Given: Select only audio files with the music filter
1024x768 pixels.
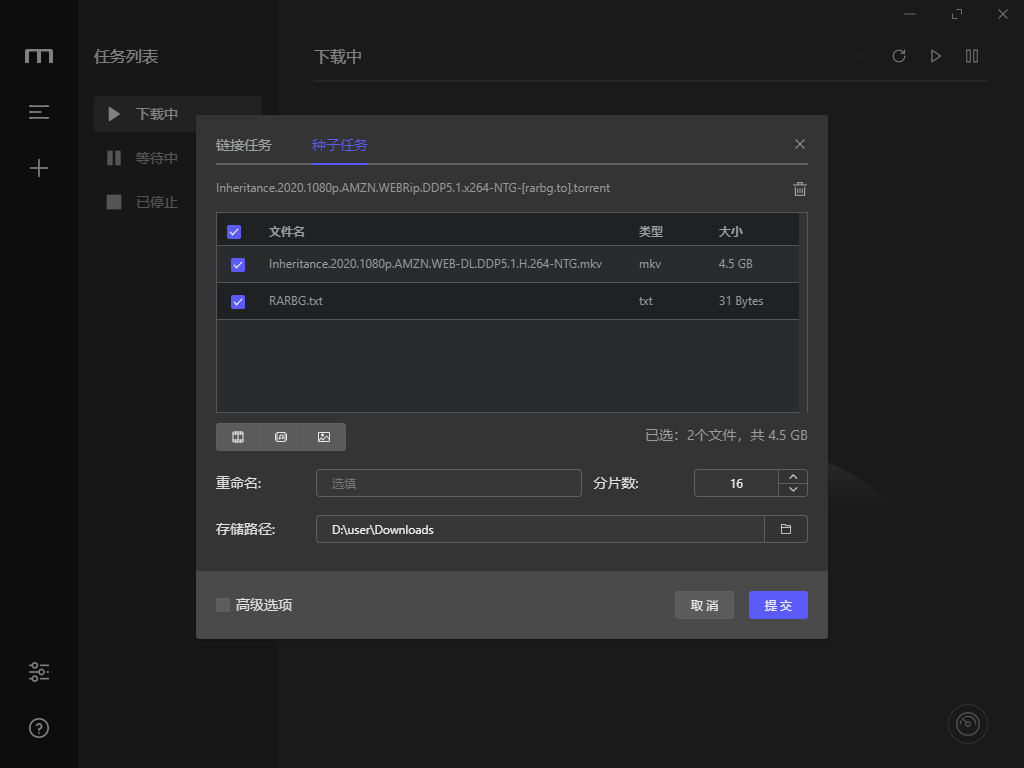Looking at the screenshot, I should 281,437.
